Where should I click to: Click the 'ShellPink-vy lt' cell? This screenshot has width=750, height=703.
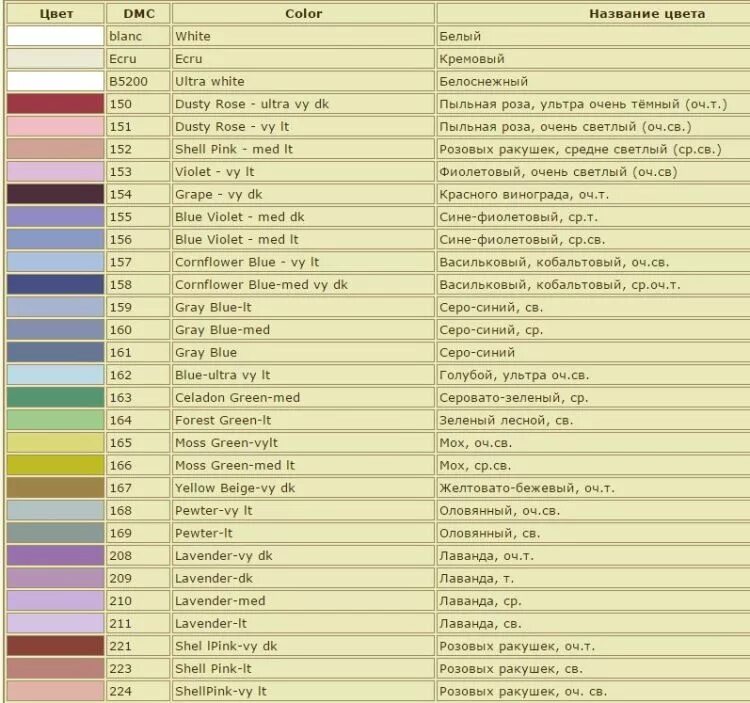pyautogui.click(x=303, y=691)
